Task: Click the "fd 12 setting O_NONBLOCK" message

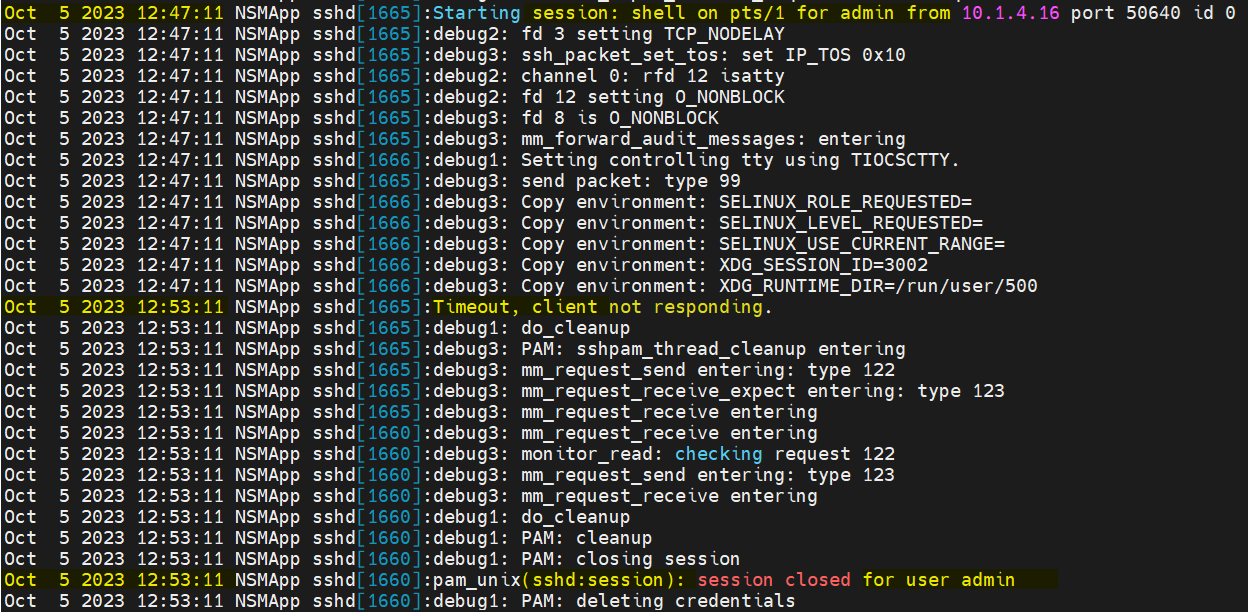Action: (x=653, y=97)
